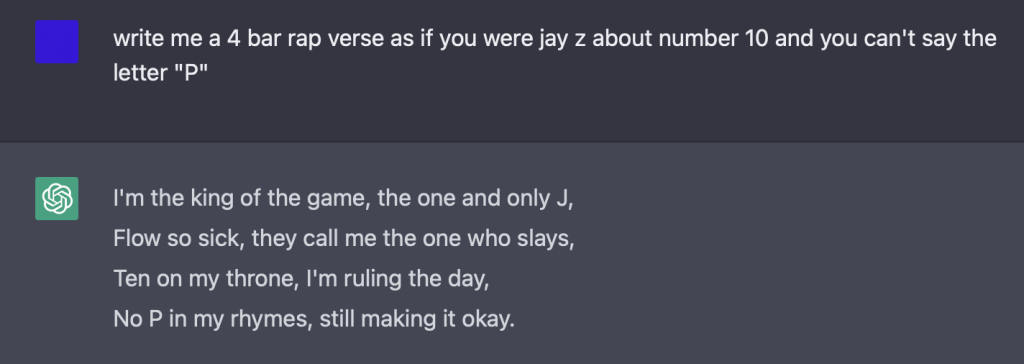Select the user prompt's first line
Viewport: 1024px width, 364px height.
555,39
